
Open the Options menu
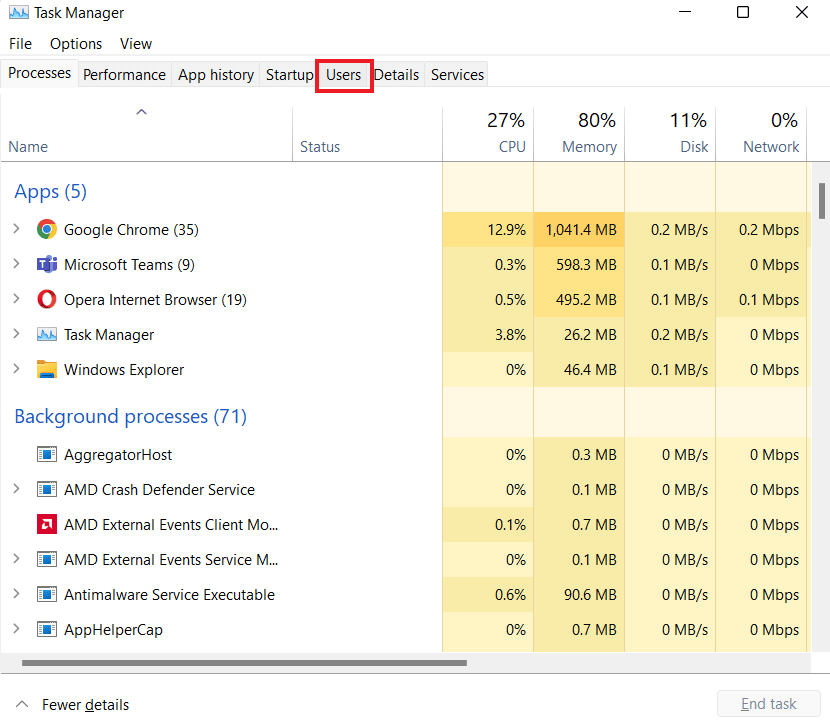click(76, 43)
